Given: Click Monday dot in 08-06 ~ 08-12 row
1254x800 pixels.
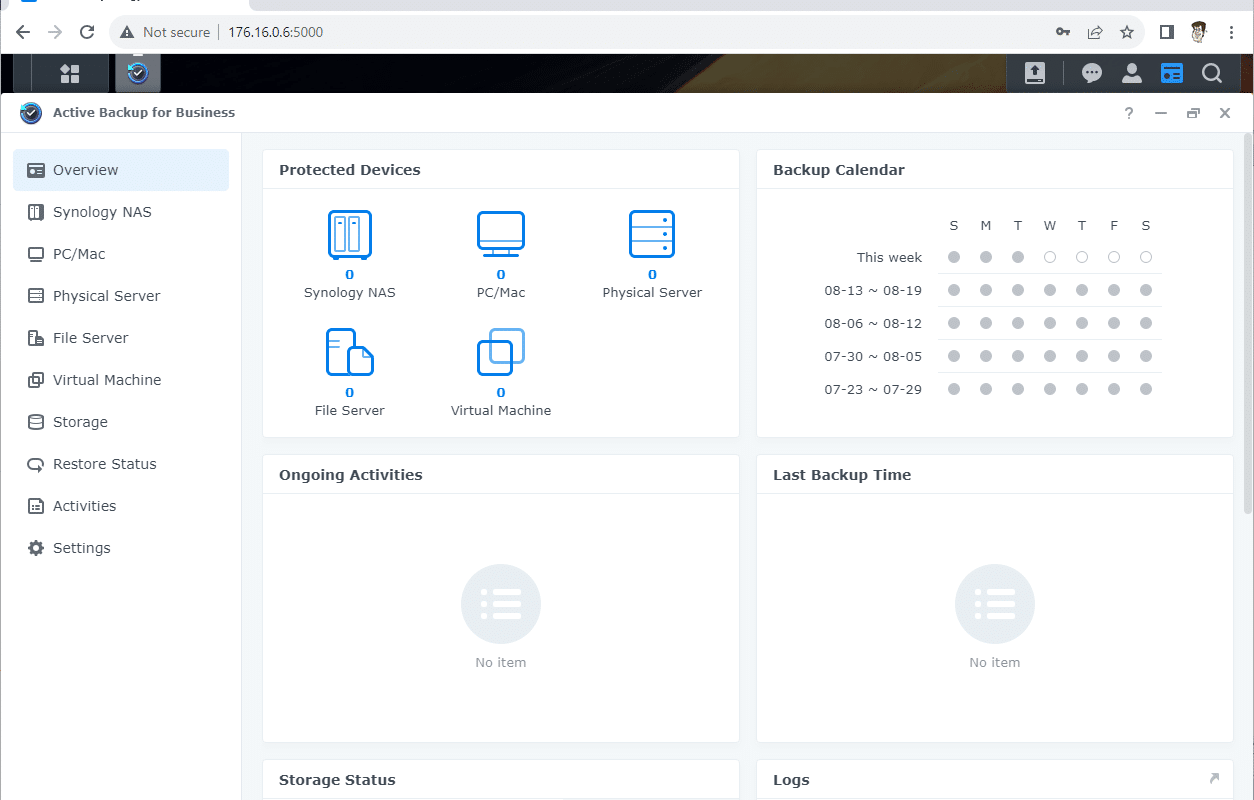Looking at the screenshot, I should point(986,323).
